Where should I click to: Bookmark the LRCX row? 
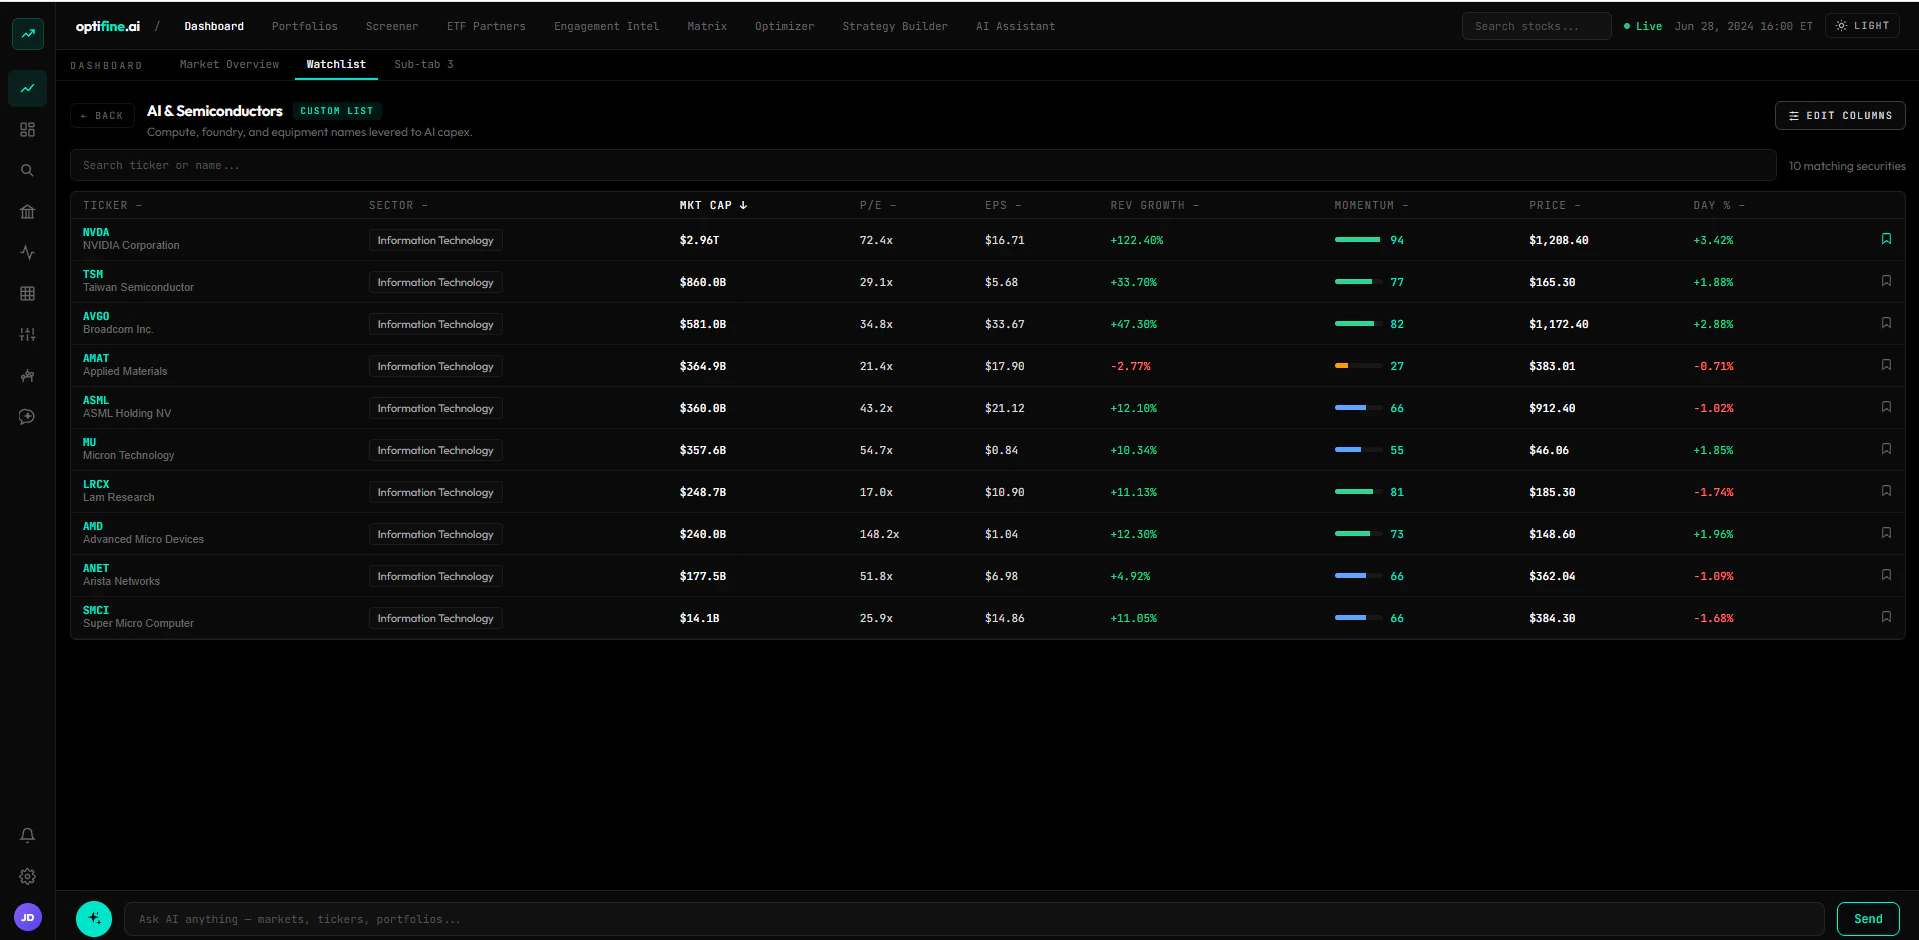click(1886, 491)
